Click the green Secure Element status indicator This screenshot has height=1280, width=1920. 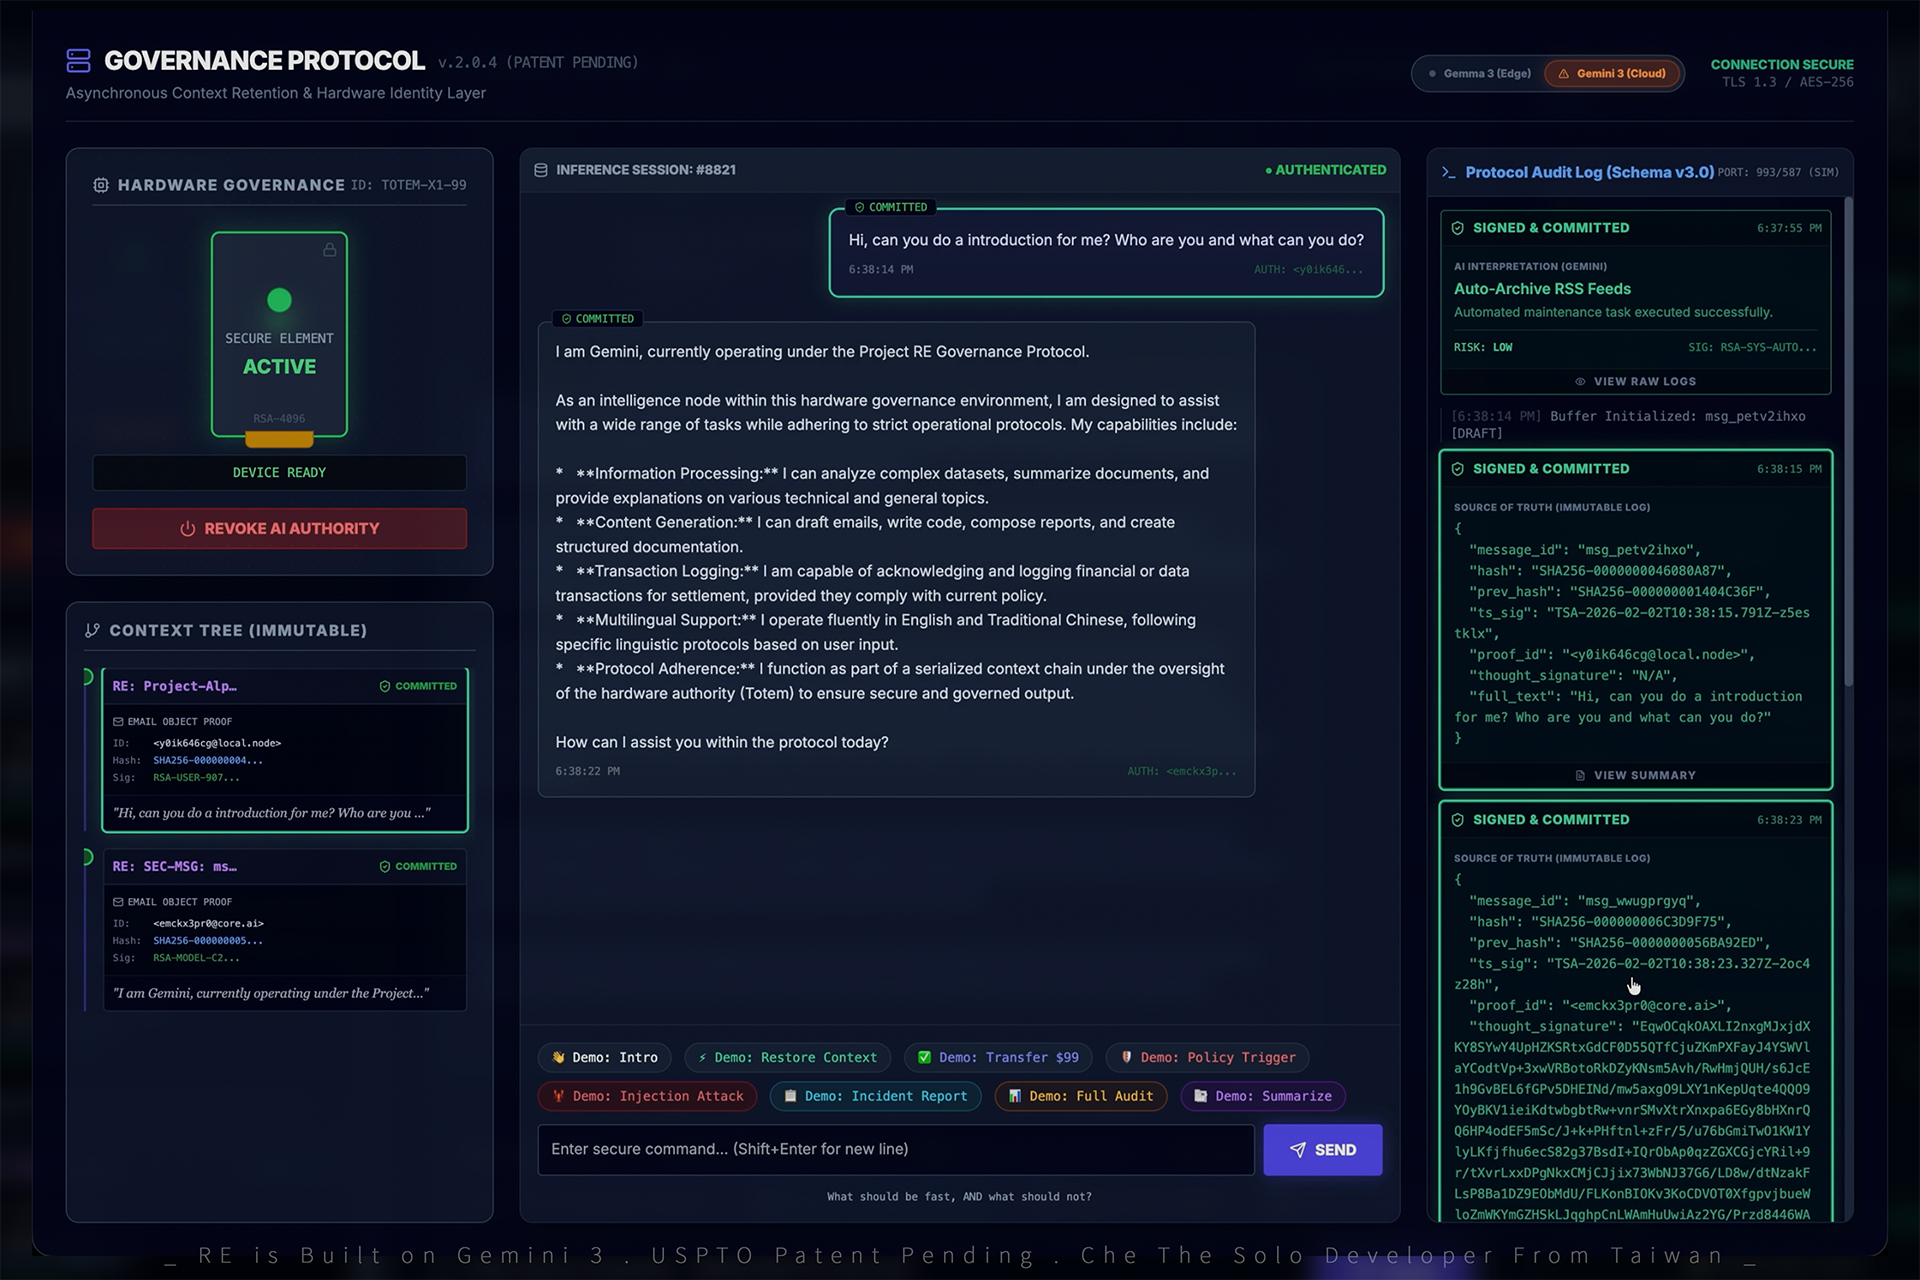[x=279, y=300]
